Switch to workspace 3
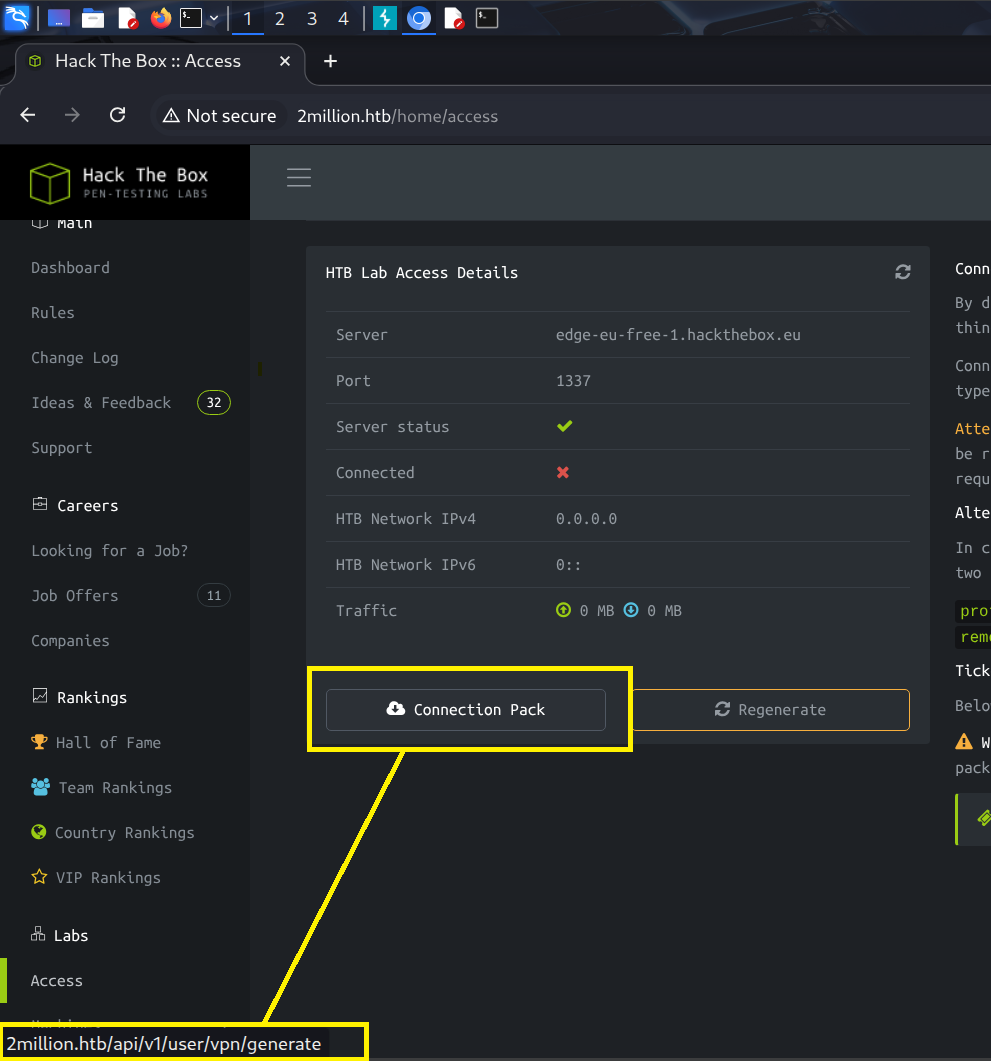 [312, 19]
